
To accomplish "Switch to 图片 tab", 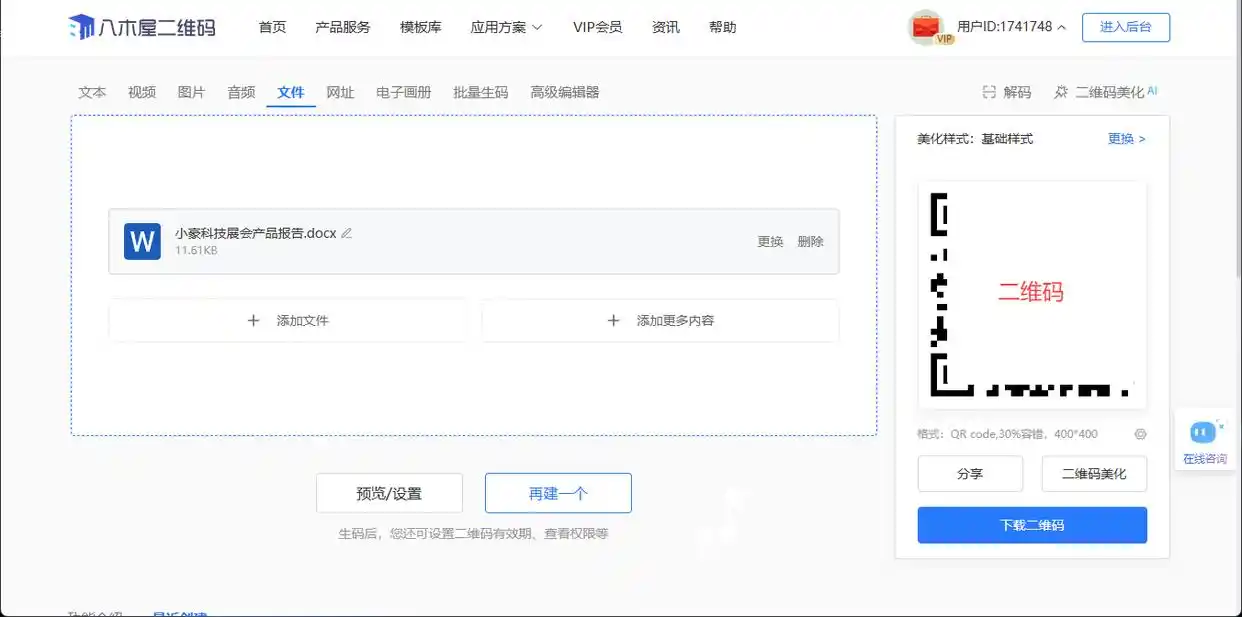I will 191,92.
